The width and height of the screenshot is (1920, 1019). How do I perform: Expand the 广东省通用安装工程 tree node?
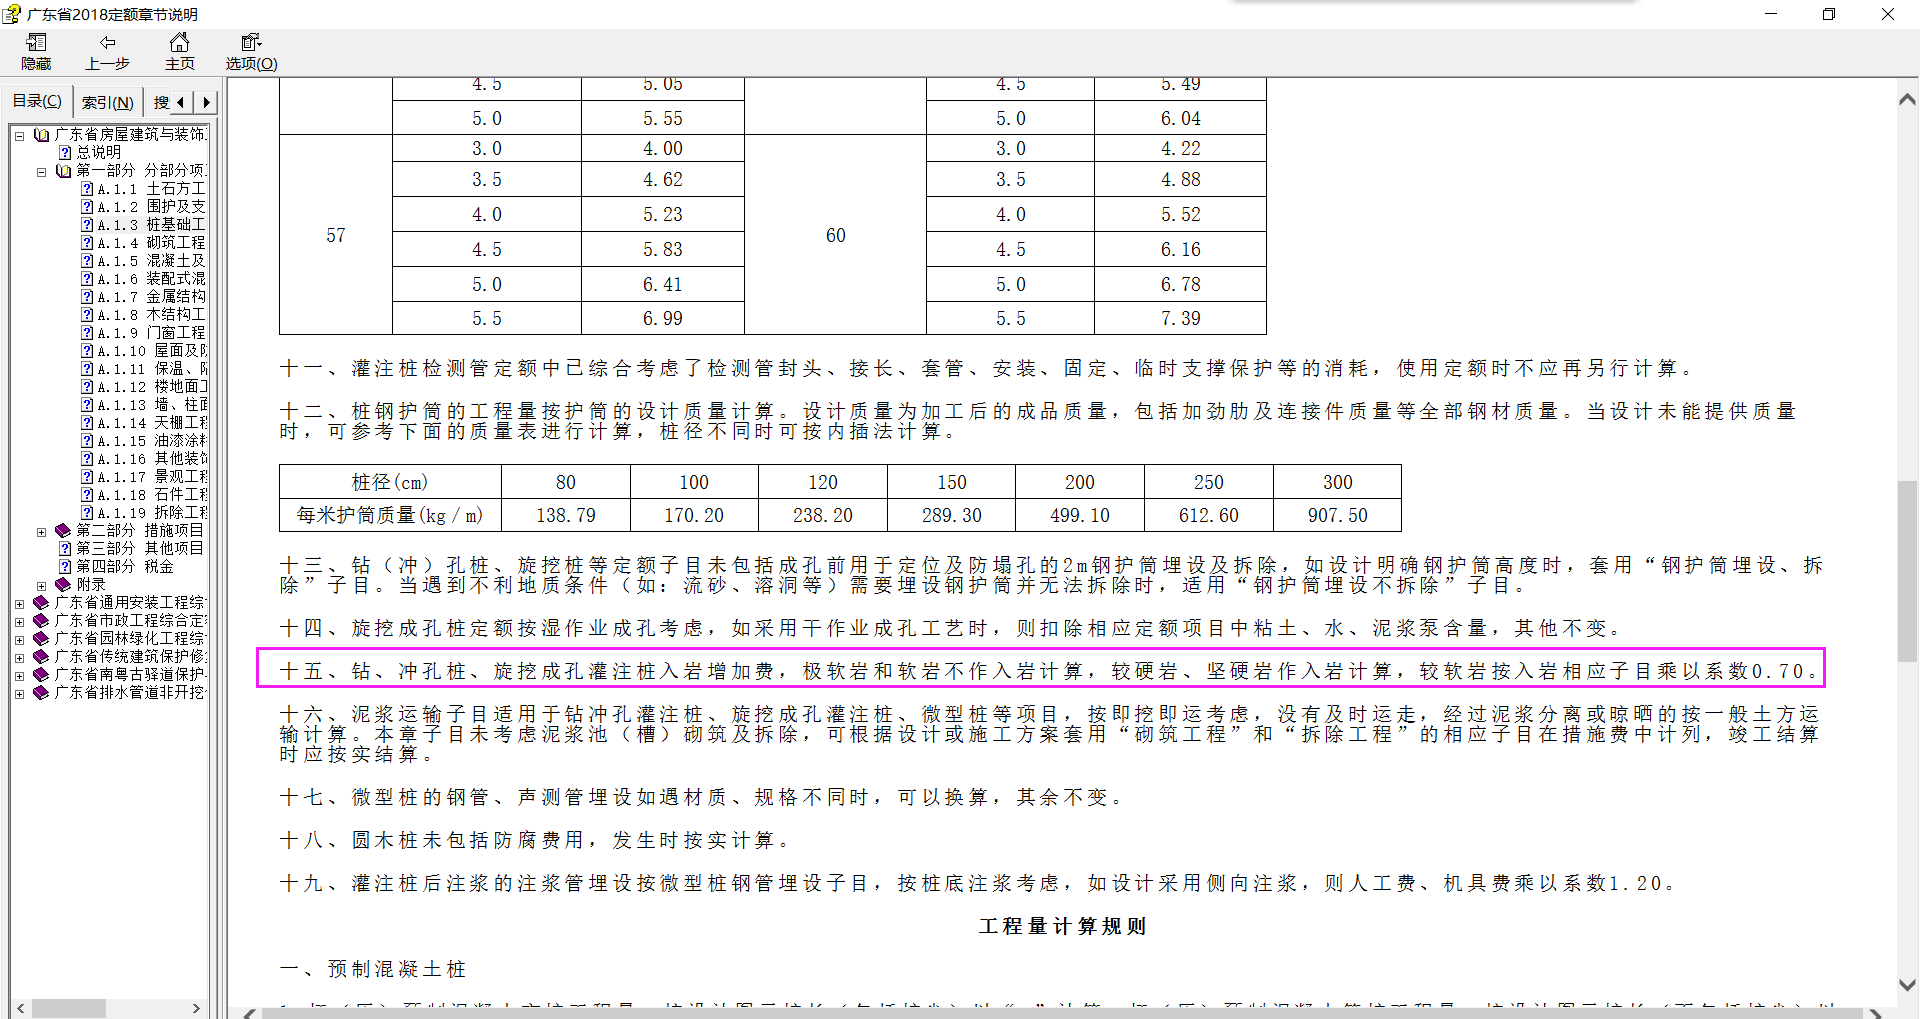pyautogui.click(x=19, y=602)
